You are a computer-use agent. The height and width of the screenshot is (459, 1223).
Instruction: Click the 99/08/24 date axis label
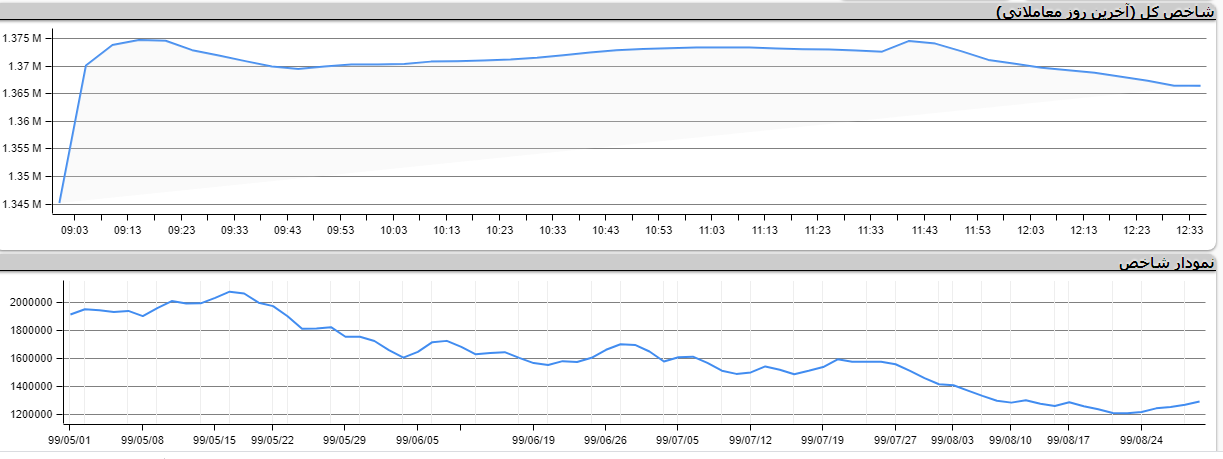point(1142,439)
